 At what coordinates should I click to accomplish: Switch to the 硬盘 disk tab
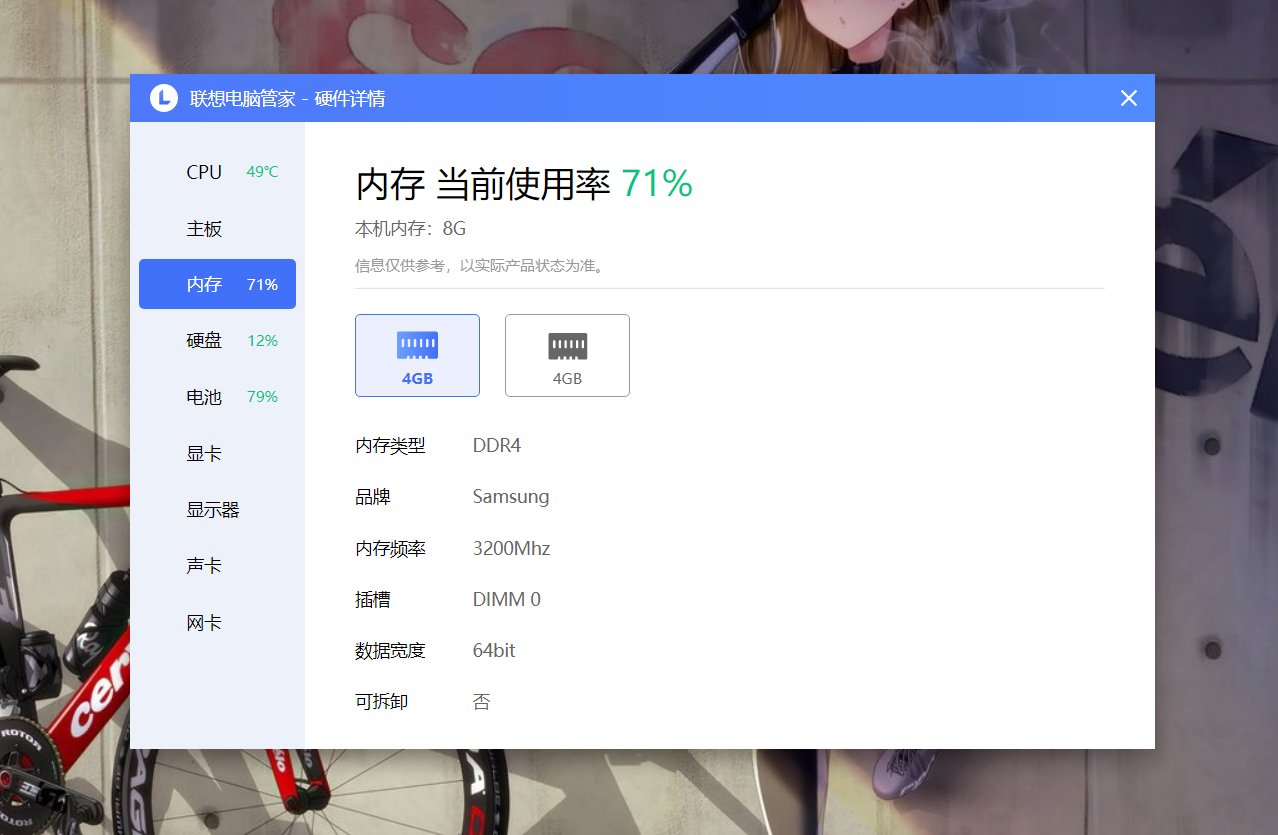tap(217, 340)
